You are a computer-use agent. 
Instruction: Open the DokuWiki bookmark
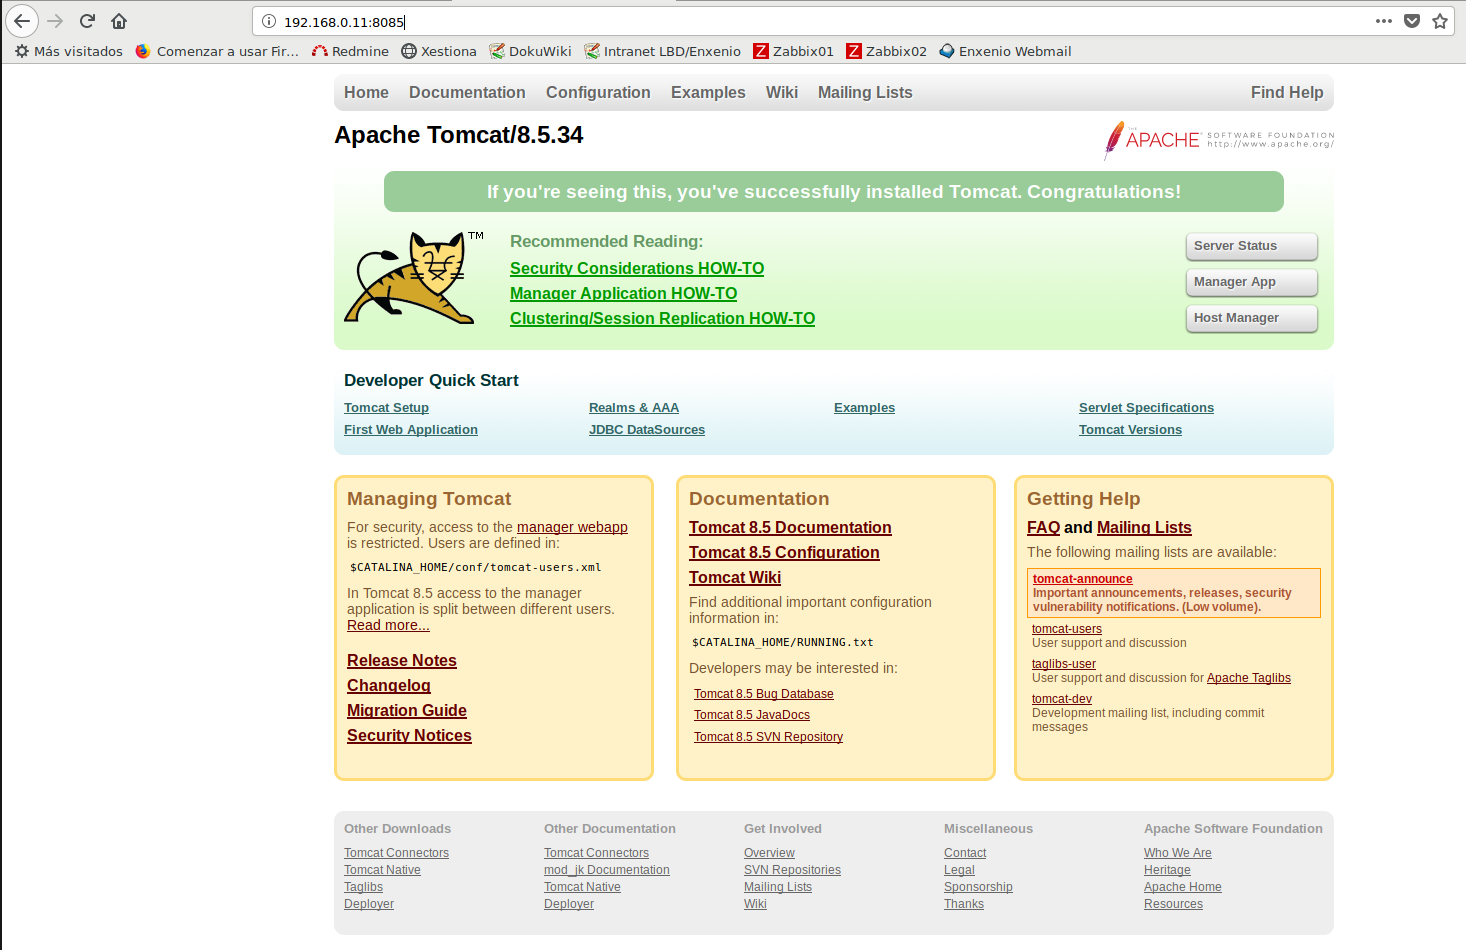point(530,51)
